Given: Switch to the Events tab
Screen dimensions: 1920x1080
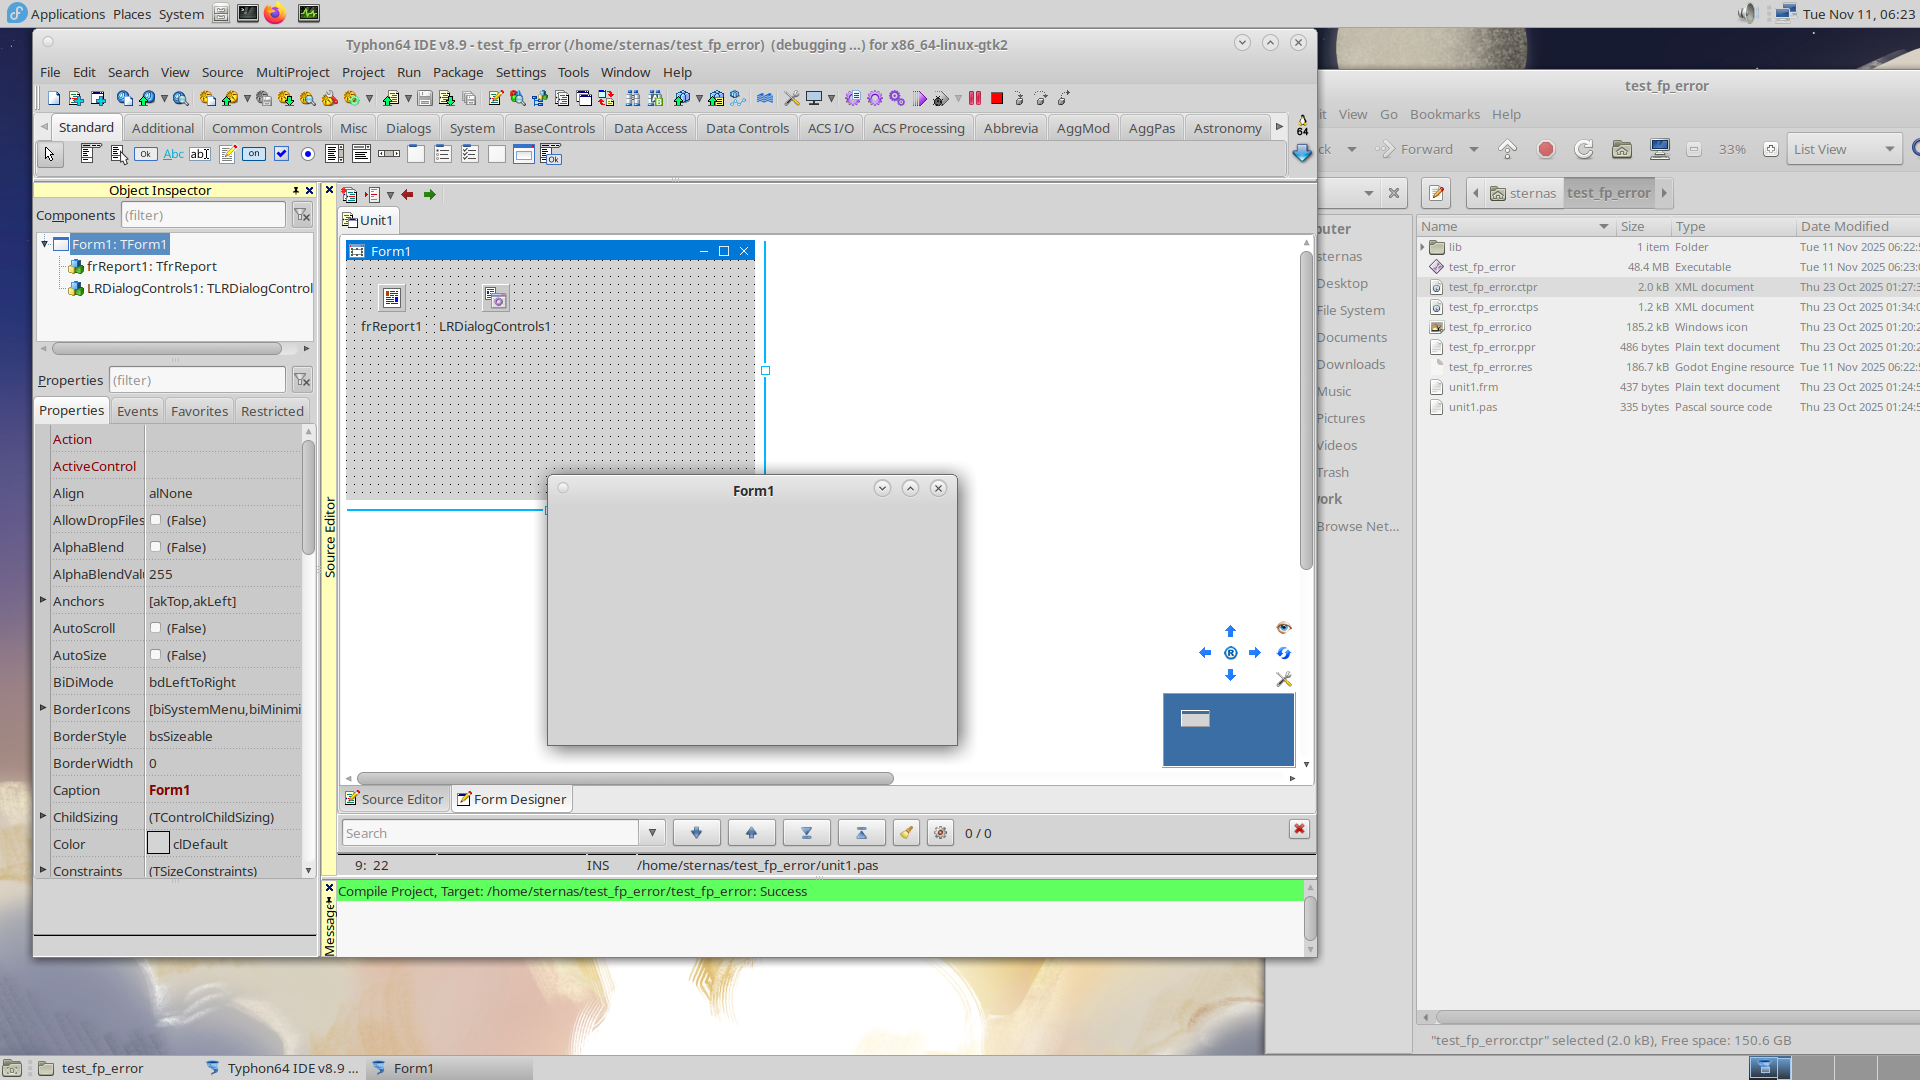Looking at the screenshot, I should click(137, 411).
